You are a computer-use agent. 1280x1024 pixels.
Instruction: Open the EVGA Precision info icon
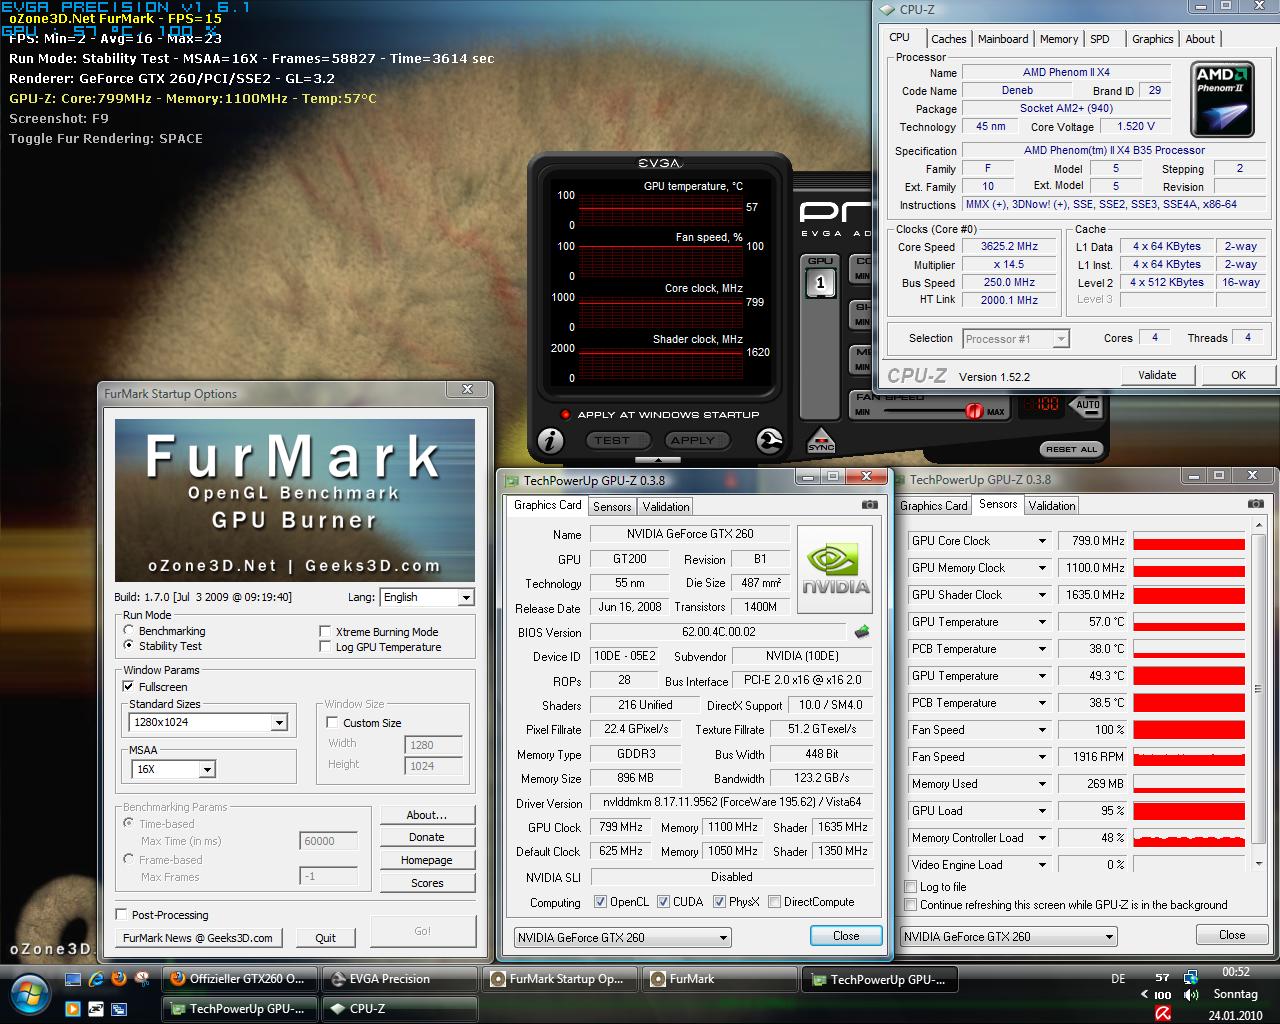tap(550, 440)
